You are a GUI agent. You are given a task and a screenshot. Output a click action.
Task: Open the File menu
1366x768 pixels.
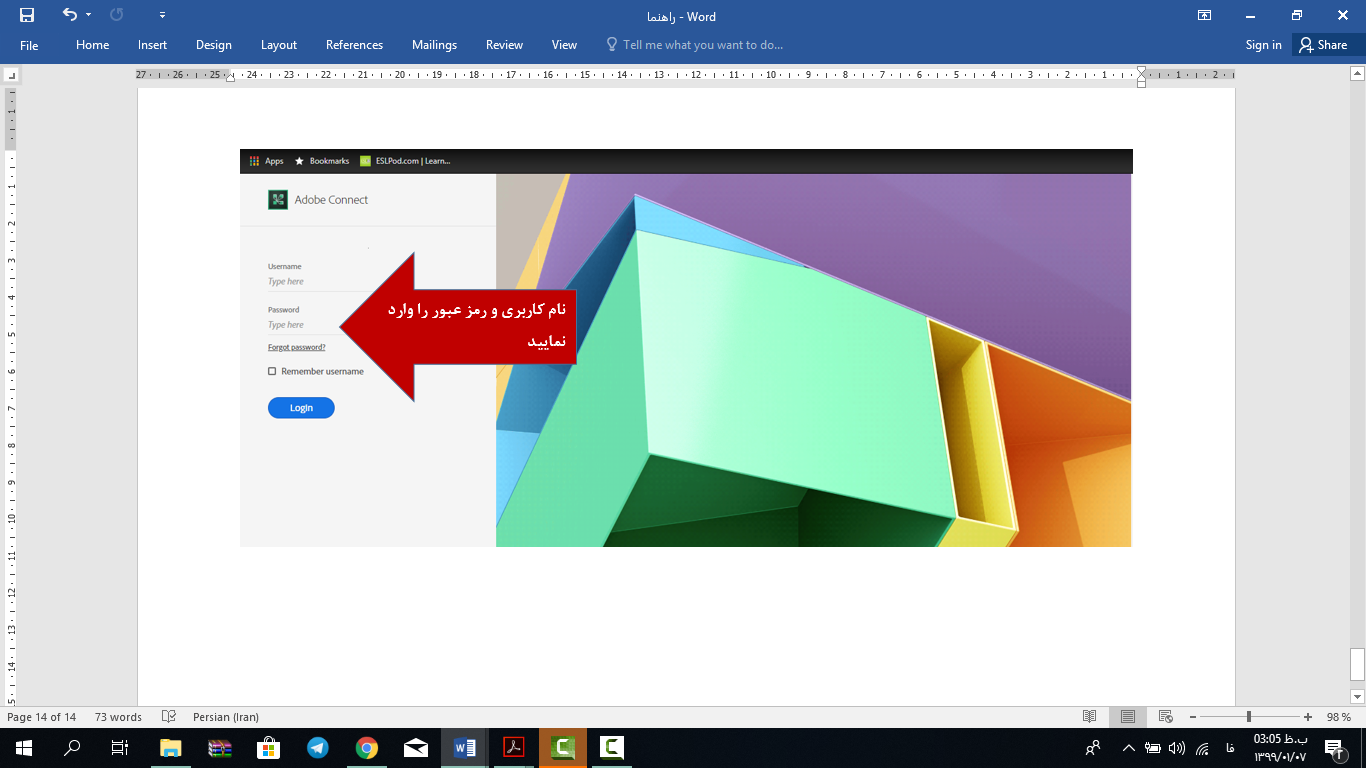(29, 45)
